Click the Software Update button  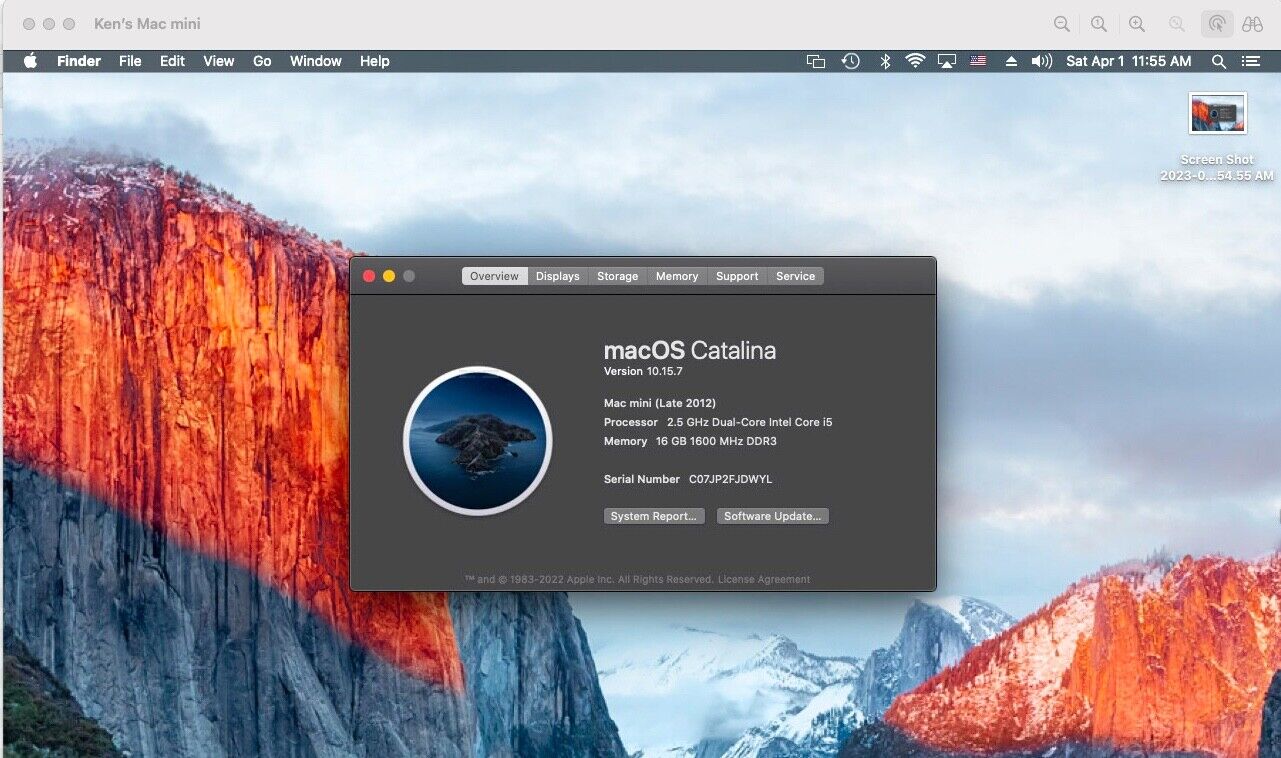pos(773,516)
